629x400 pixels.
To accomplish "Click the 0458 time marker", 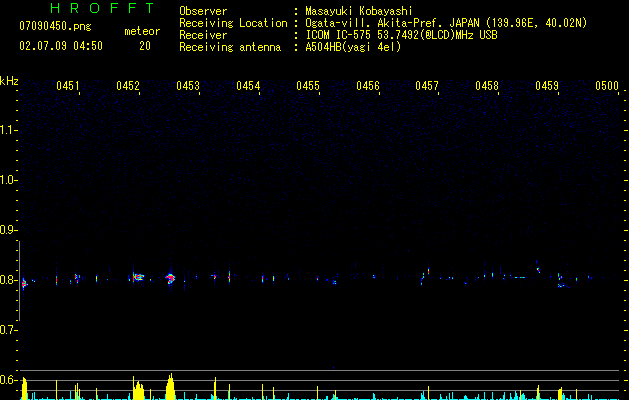I will coord(487,86).
